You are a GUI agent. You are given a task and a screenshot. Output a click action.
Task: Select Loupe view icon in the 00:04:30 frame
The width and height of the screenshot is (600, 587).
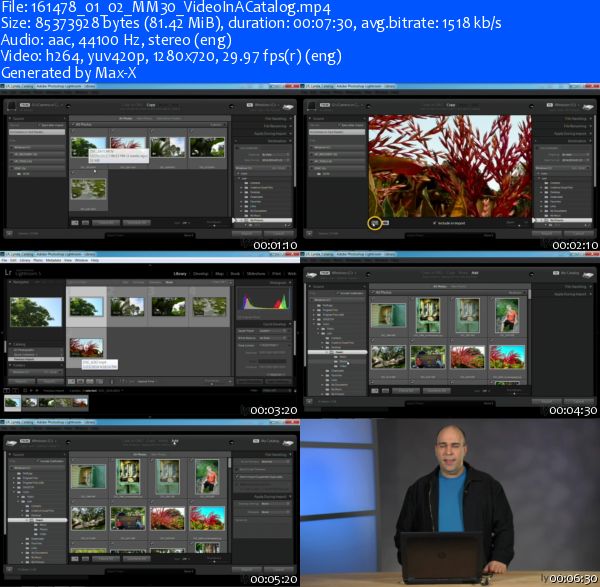pyautogui.click(x=385, y=391)
